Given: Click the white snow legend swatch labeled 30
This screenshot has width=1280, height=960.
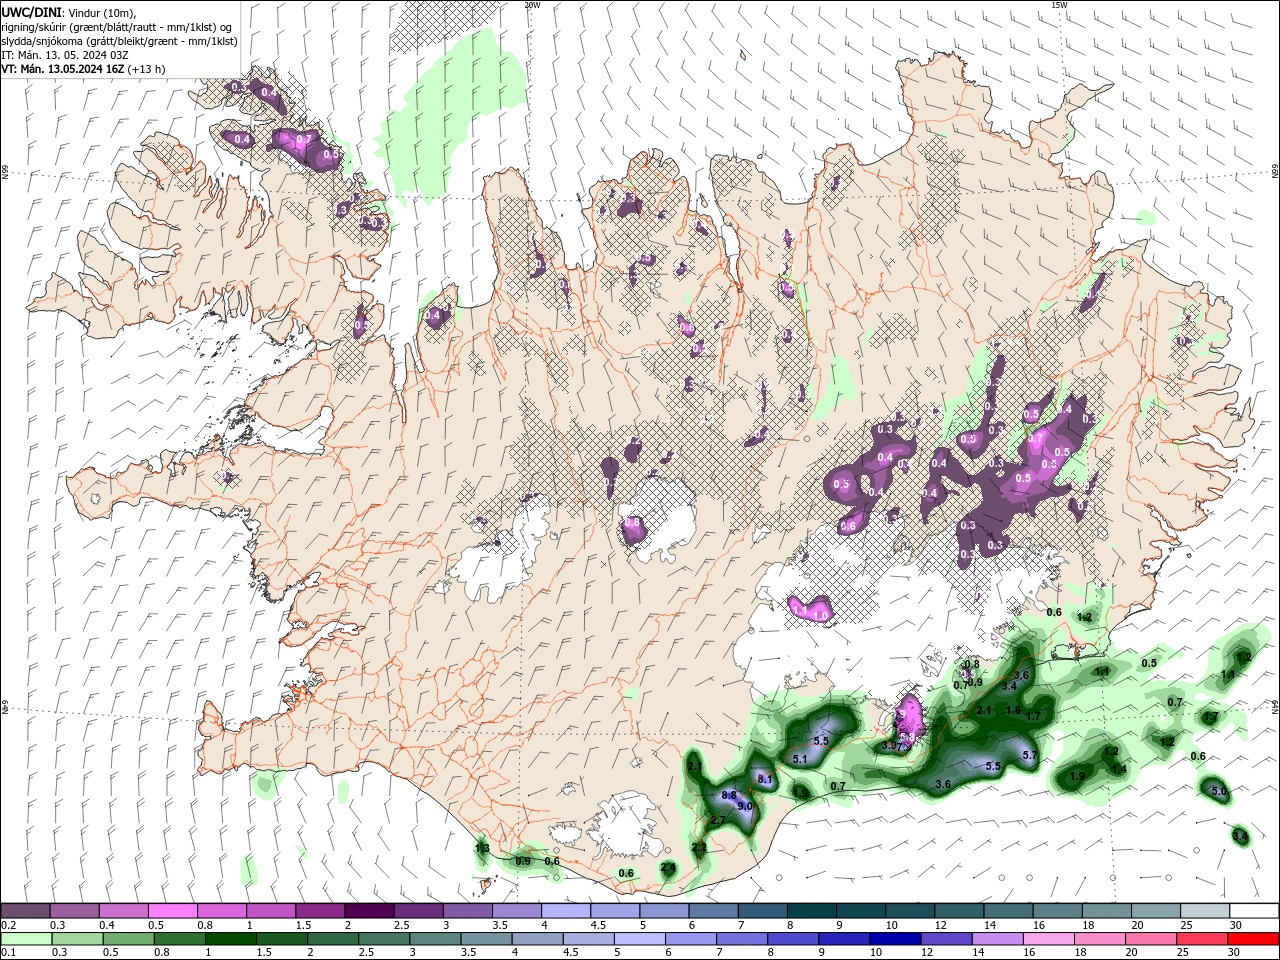Looking at the screenshot, I should point(1252,911).
